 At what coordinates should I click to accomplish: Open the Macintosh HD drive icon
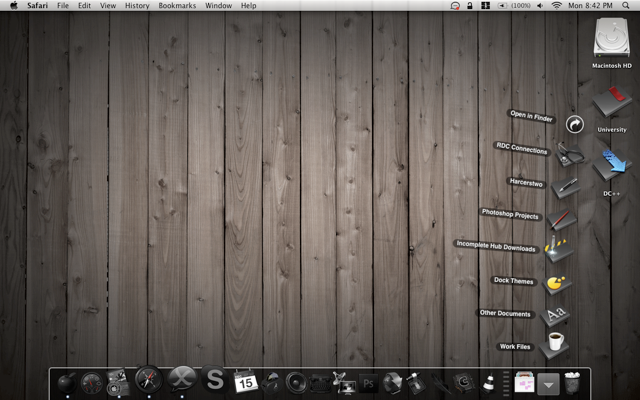click(612, 40)
